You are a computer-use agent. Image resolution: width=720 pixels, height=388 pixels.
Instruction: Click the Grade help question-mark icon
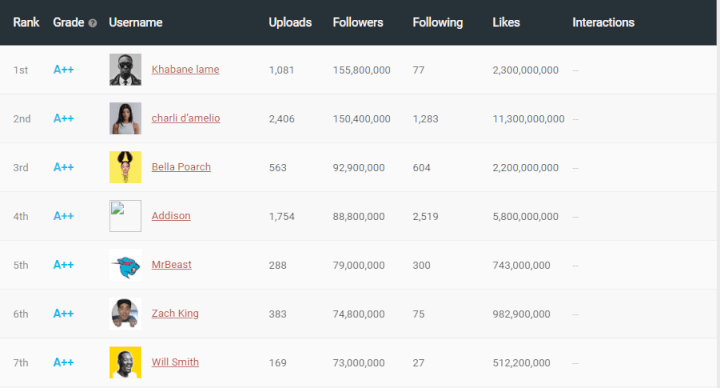92,23
